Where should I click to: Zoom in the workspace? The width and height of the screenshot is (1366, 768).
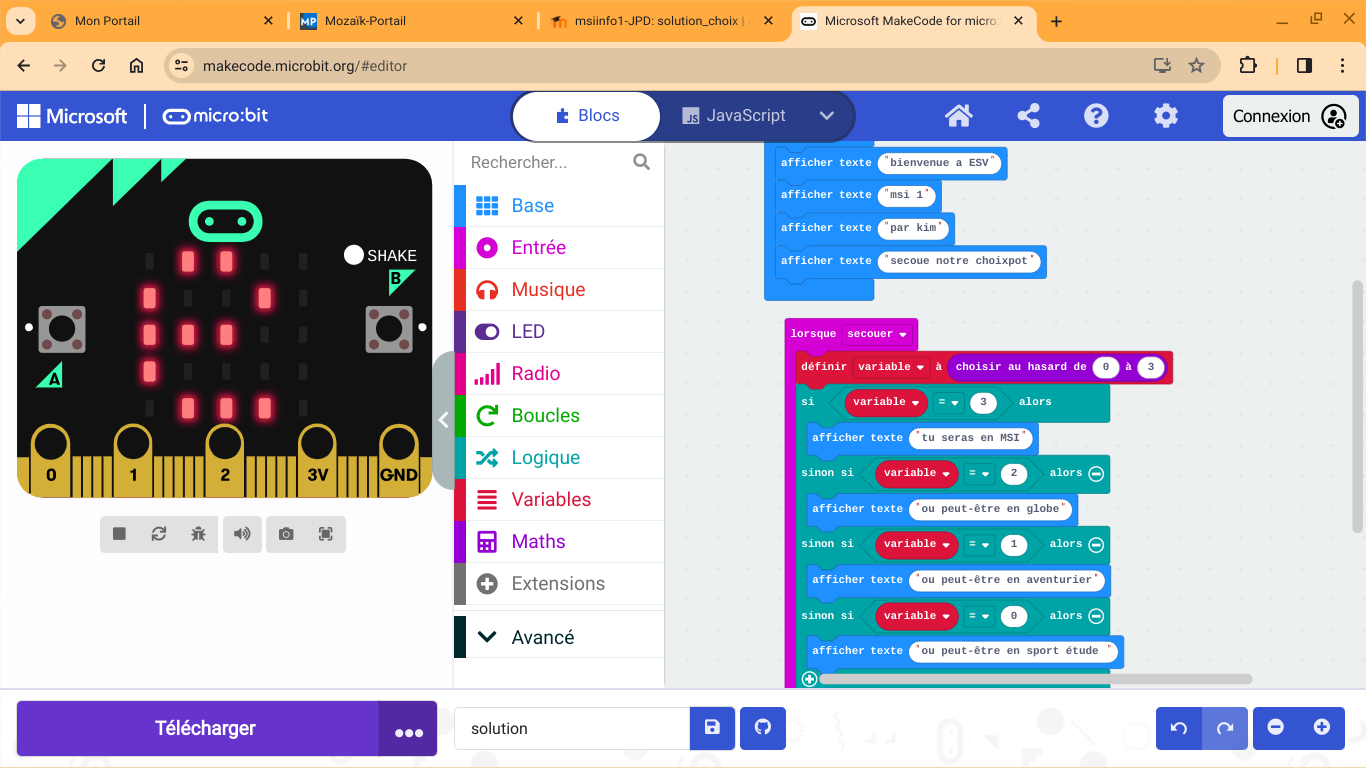[1322, 728]
